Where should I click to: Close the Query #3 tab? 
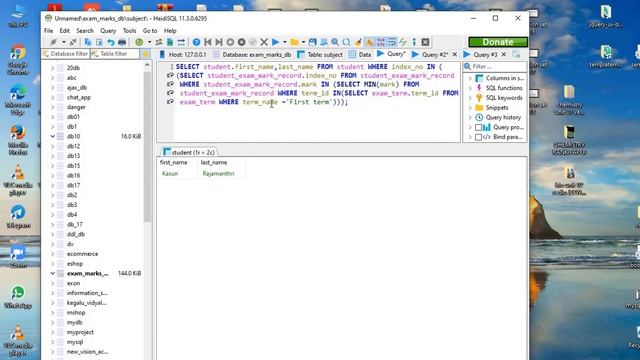tap(504, 54)
